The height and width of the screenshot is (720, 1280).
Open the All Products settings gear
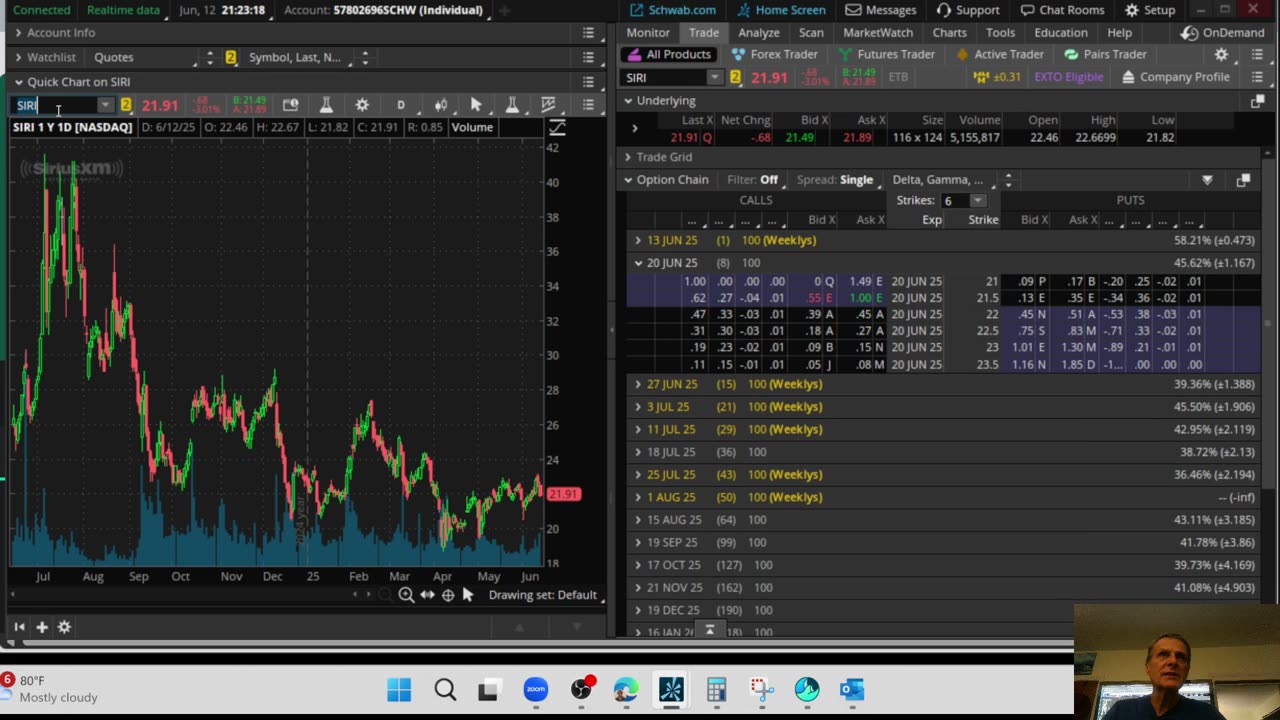pyautogui.click(x=1221, y=55)
